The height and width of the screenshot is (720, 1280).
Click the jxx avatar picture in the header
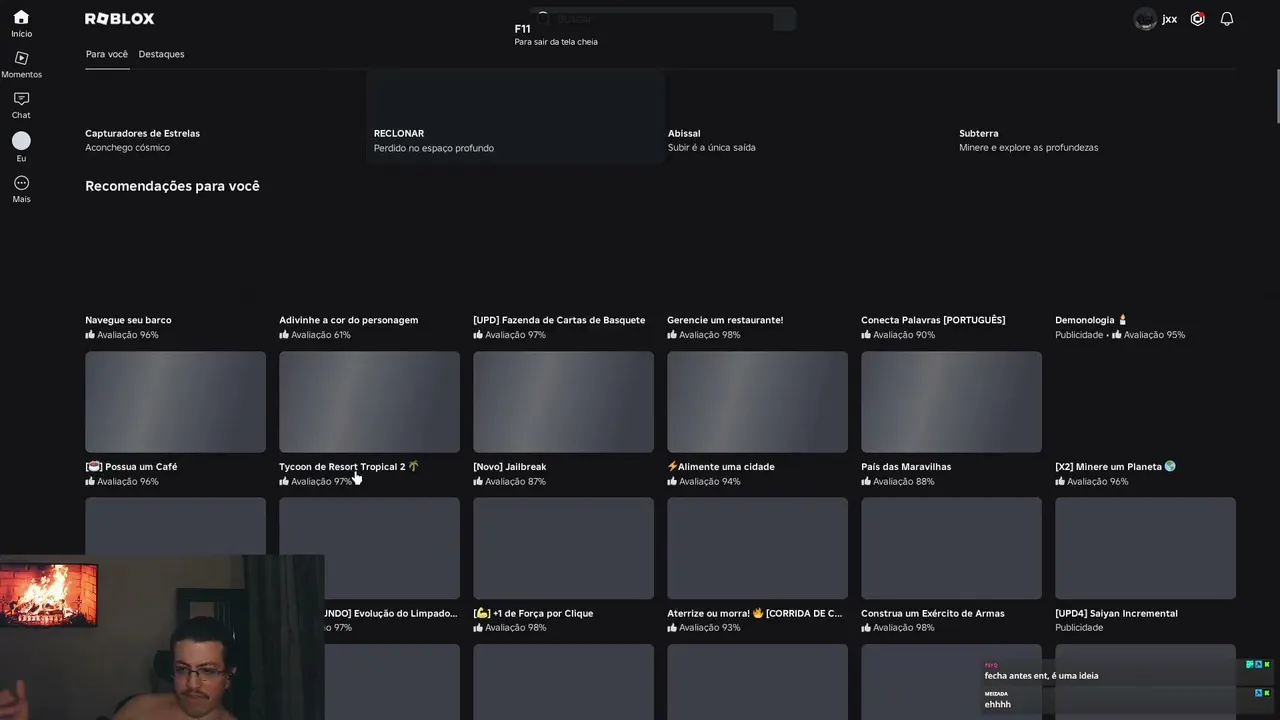coord(1145,19)
